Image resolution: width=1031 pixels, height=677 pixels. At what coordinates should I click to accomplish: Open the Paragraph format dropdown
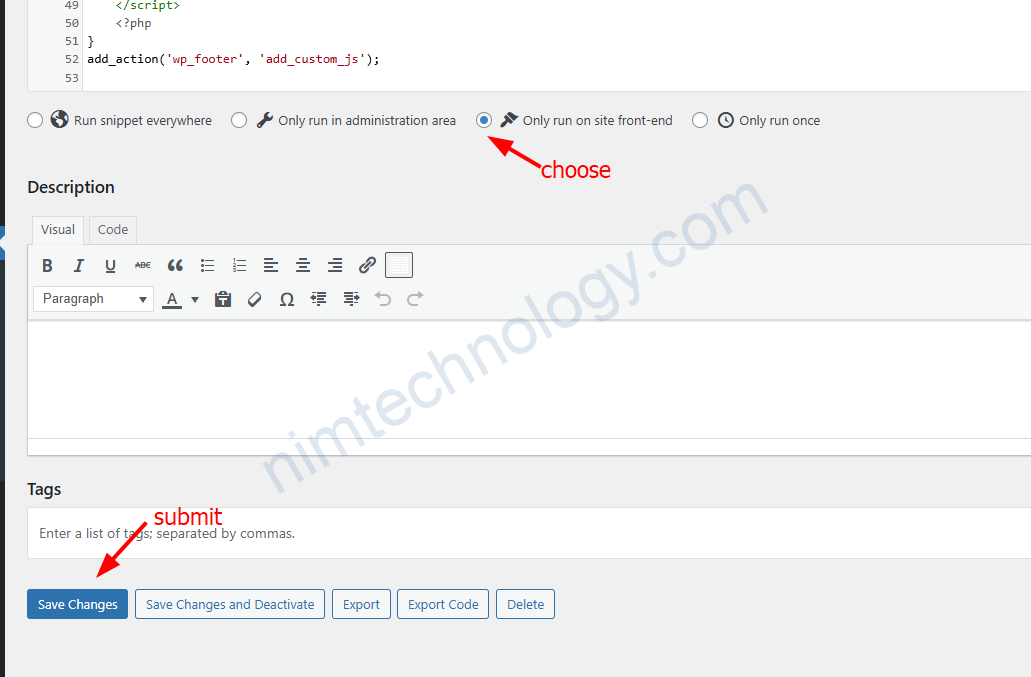[x=93, y=299]
